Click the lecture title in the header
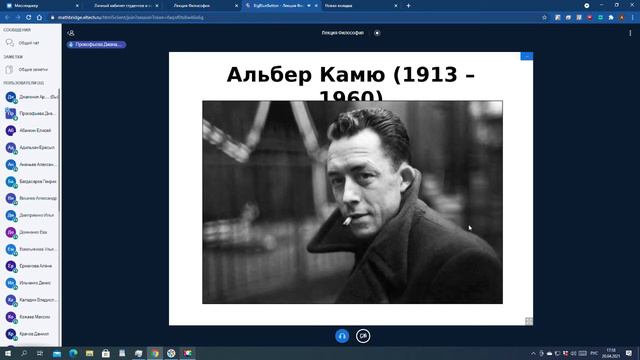The width and height of the screenshot is (640, 360). tap(342, 33)
